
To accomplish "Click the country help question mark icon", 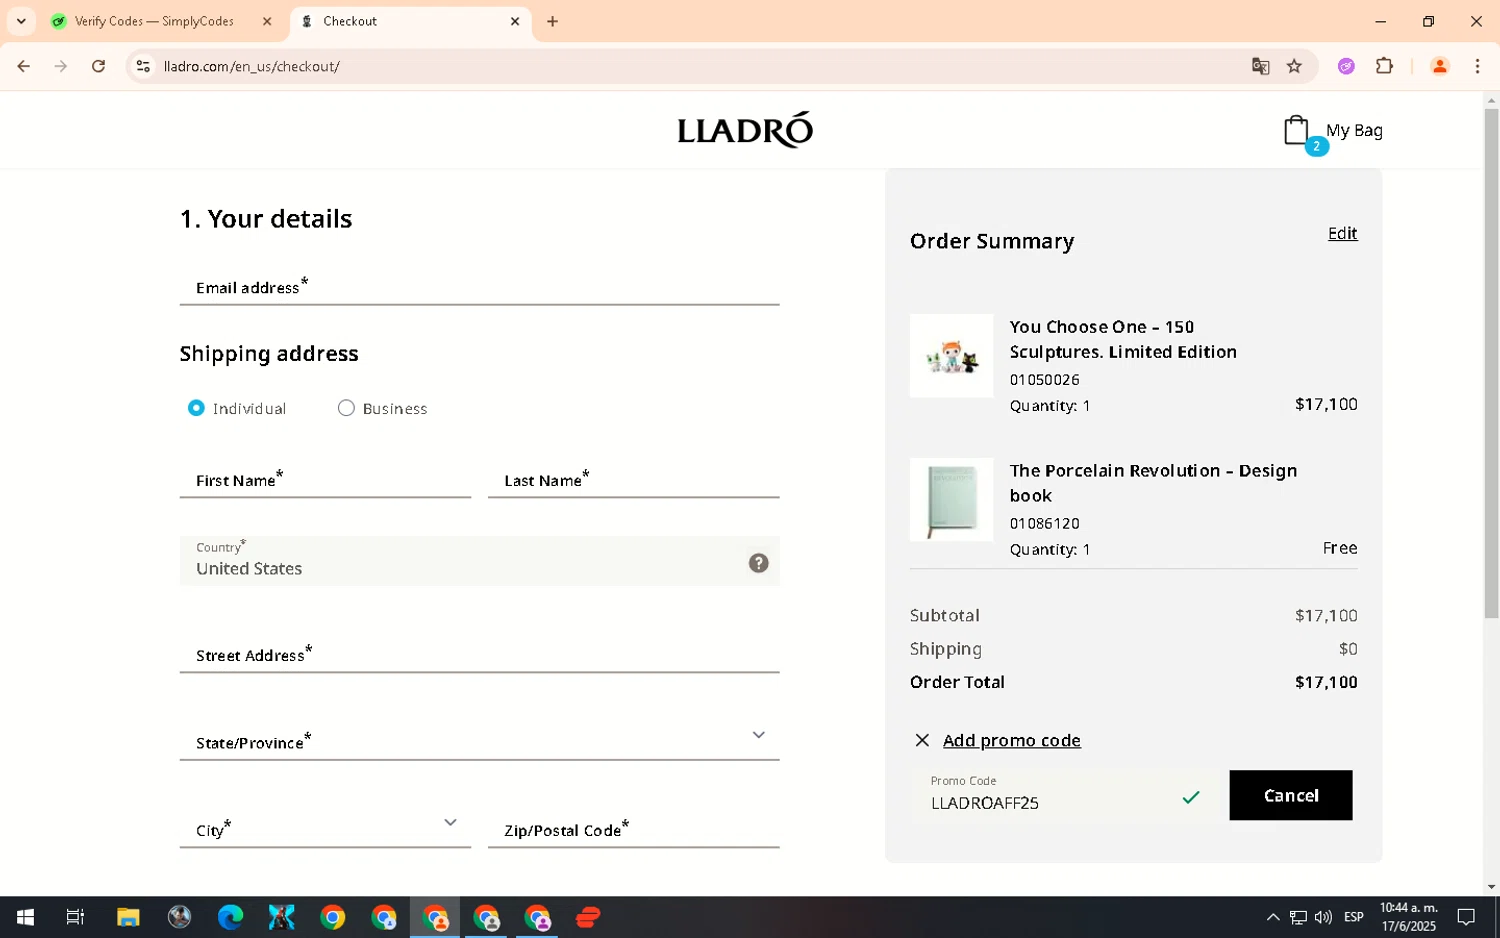I will tap(759, 563).
